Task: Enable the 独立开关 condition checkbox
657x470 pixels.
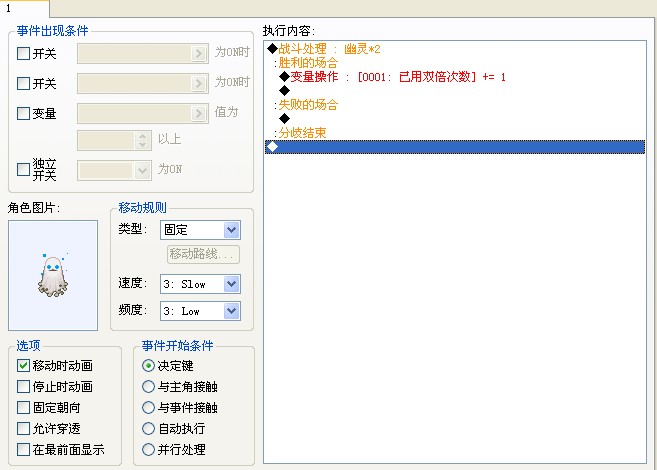Action: coord(23,170)
